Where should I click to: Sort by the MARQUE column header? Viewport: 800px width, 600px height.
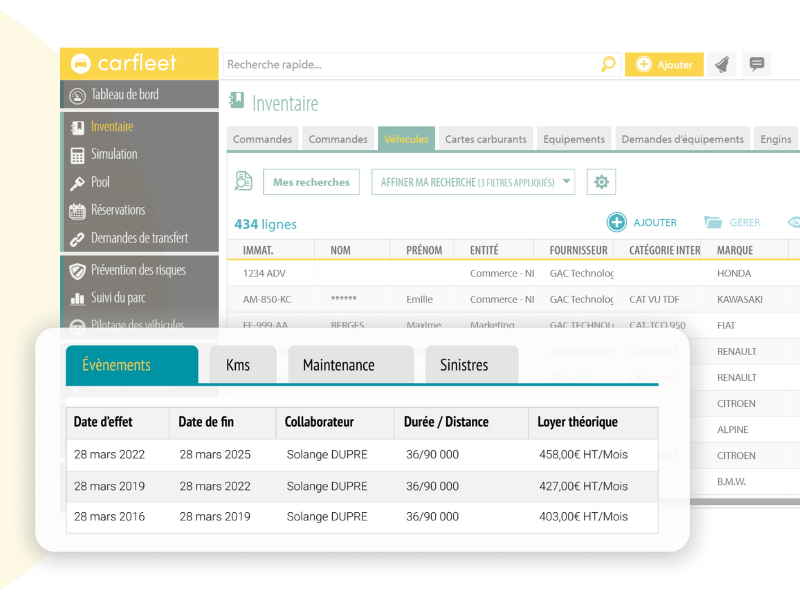coord(735,250)
